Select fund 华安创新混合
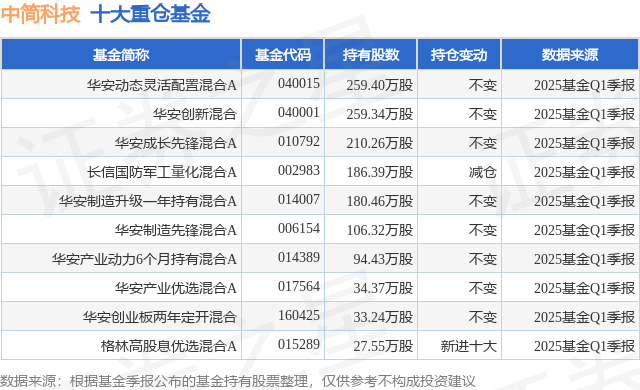The width and height of the screenshot is (640, 390). click(x=195, y=114)
